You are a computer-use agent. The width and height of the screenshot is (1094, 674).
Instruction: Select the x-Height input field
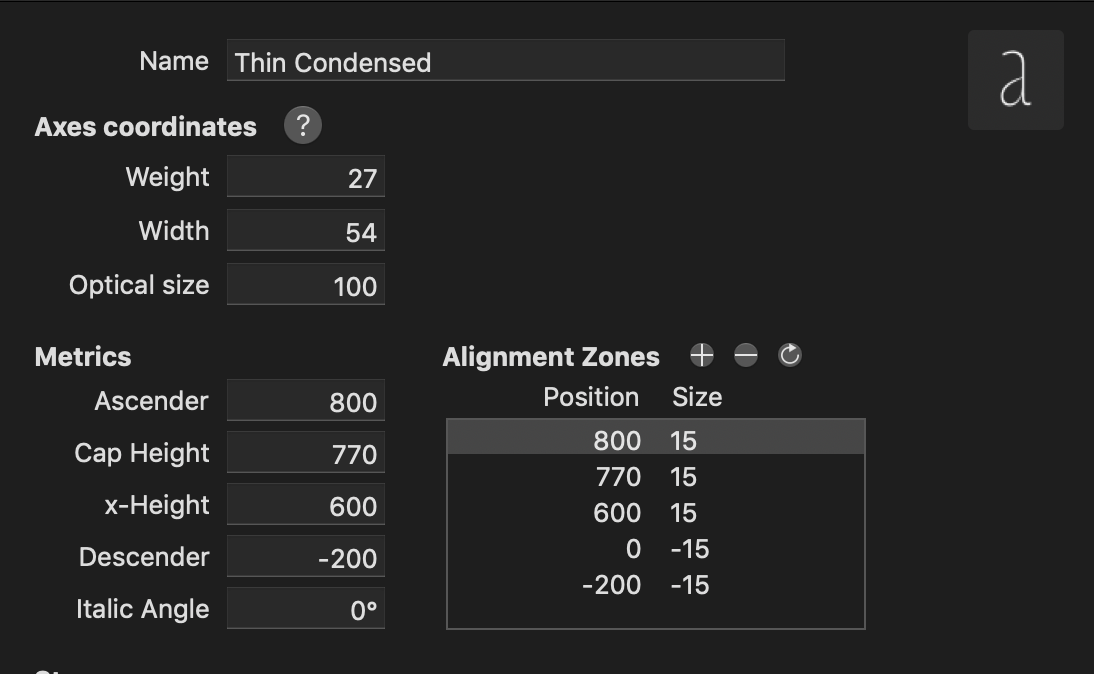(x=306, y=505)
